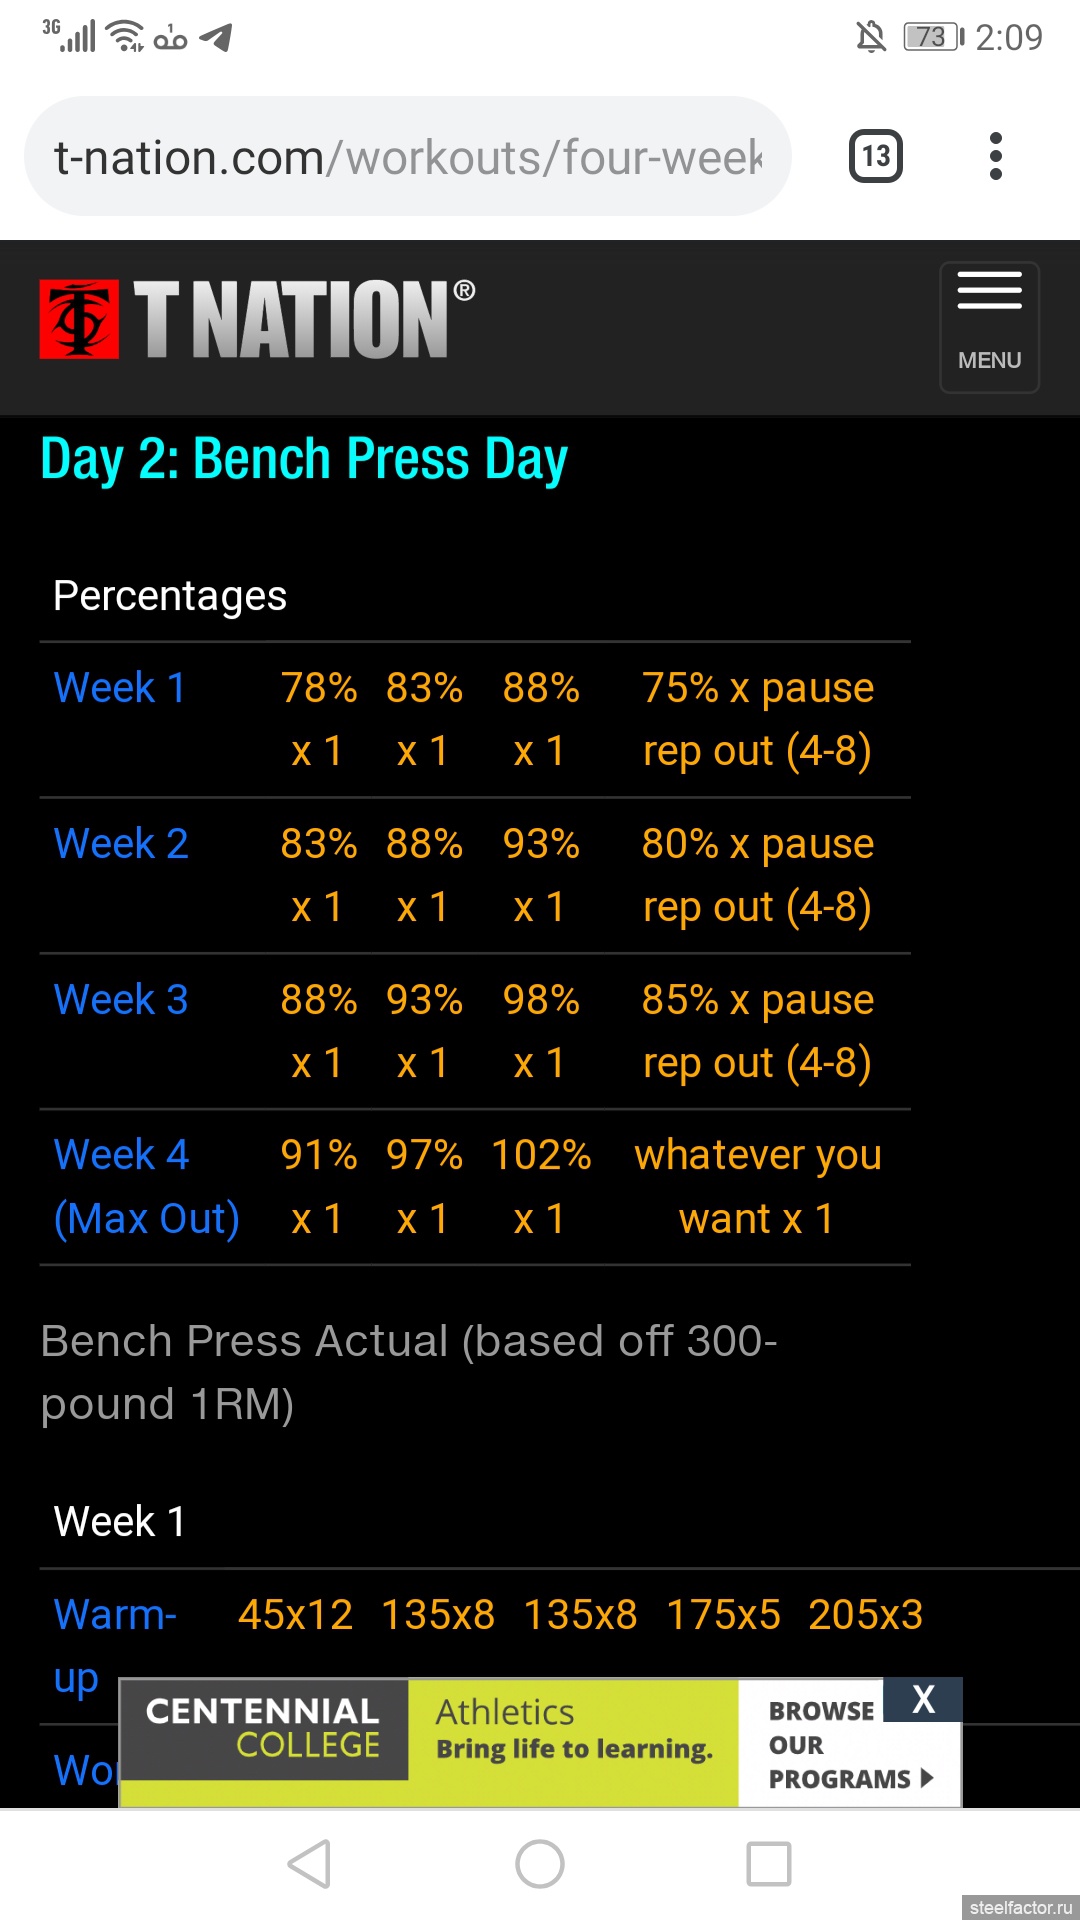Tap the T Nation red logo icon
The height and width of the screenshot is (1920, 1080).
(x=79, y=319)
